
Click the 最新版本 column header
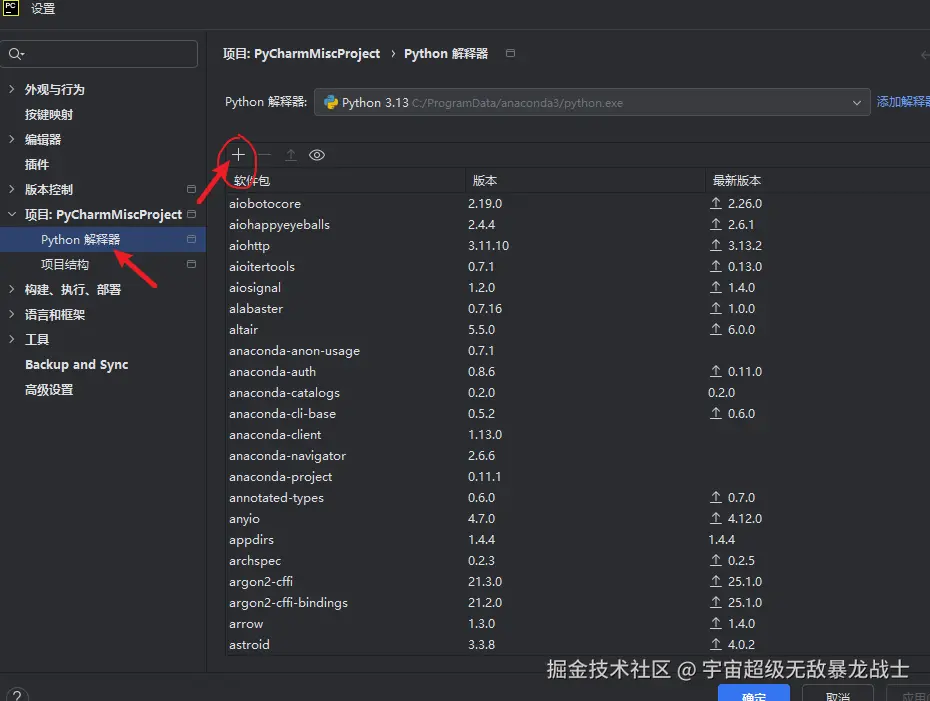tap(818, 181)
